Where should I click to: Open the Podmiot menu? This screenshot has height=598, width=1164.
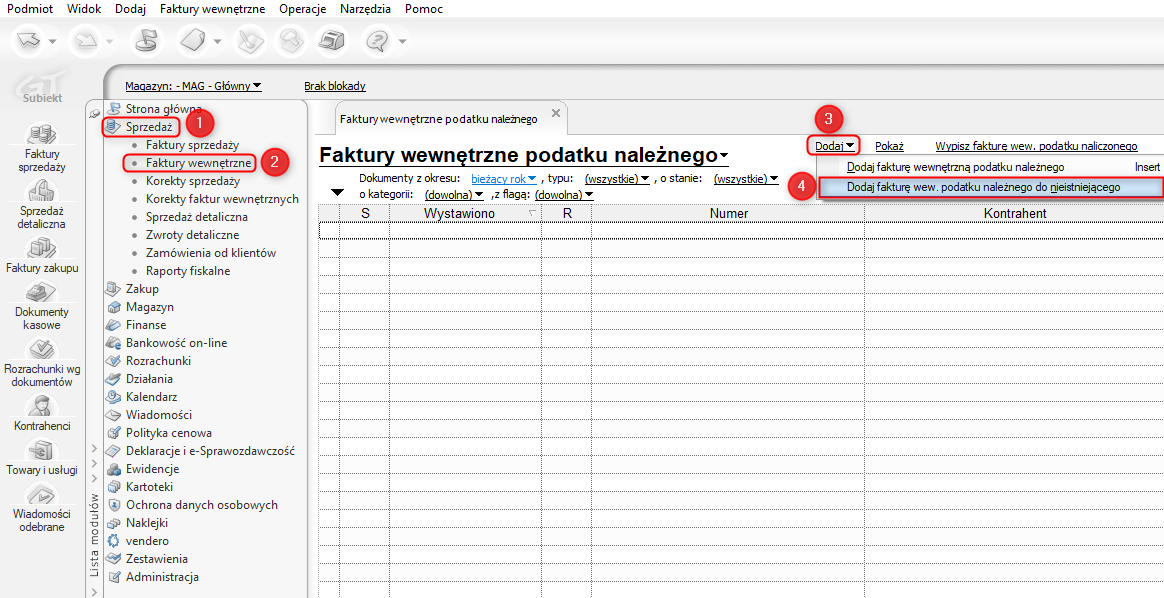pos(28,10)
